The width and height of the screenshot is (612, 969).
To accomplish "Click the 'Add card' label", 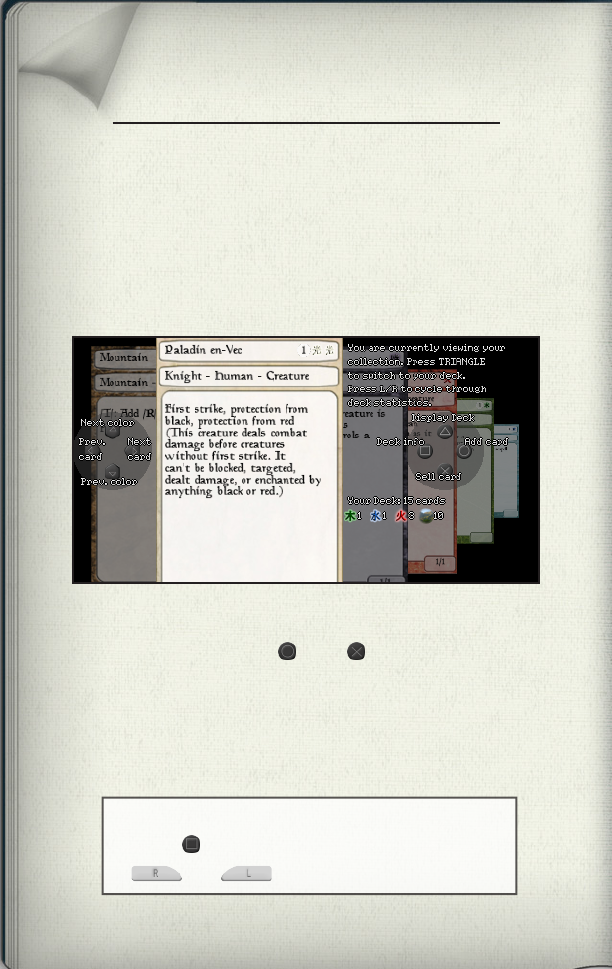I will point(486,442).
